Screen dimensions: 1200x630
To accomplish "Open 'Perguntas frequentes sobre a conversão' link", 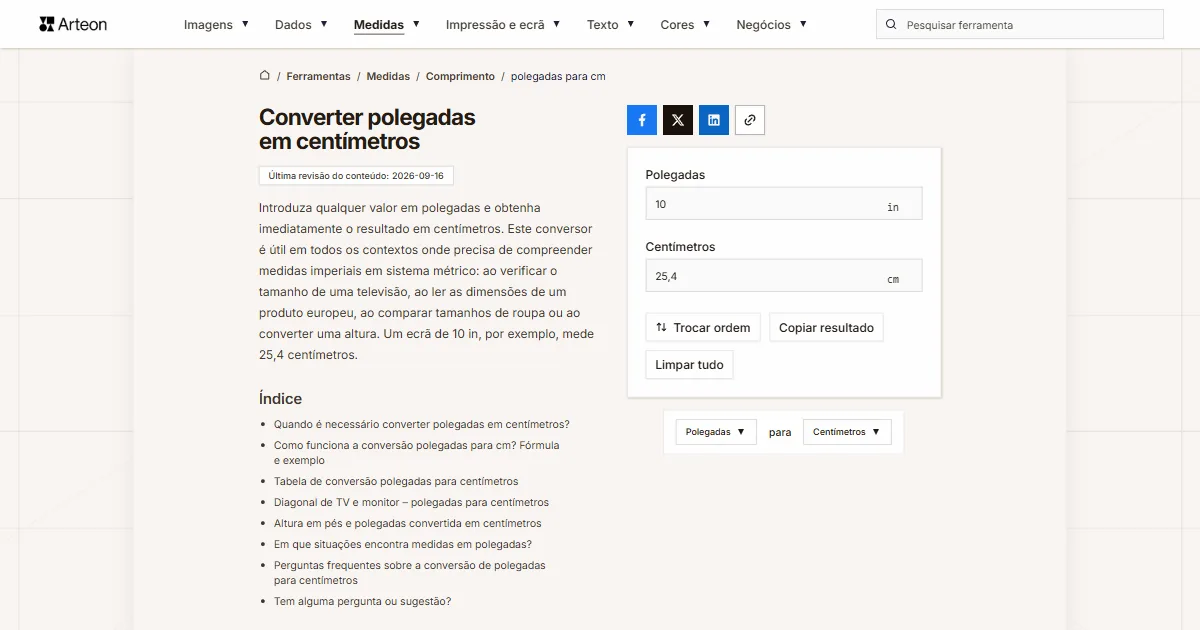I will click(410, 572).
